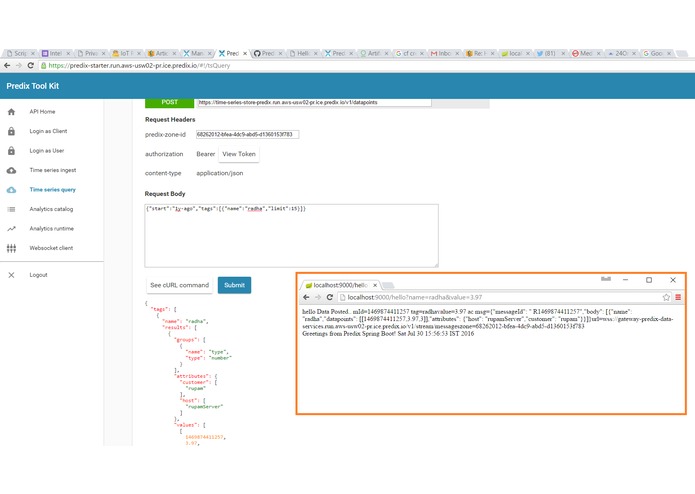The image size is (695, 494).
Task: Click the Logout X icon
Action: tap(12, 275)
